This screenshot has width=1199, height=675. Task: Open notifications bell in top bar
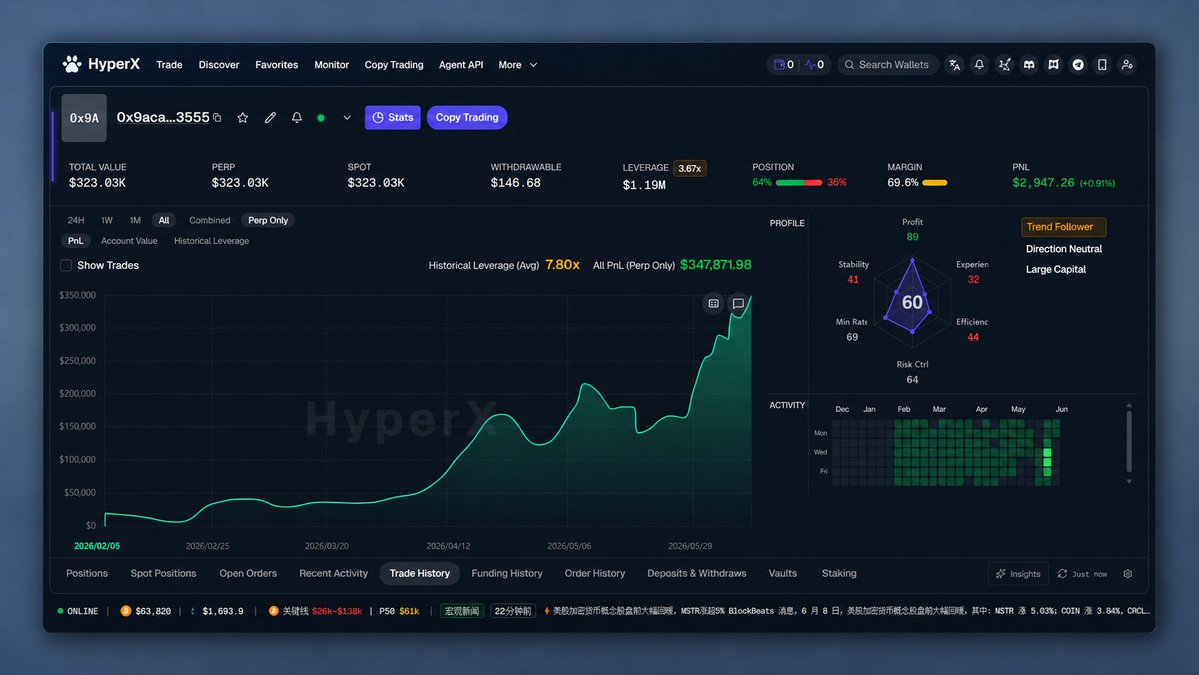tap(979, 65)
